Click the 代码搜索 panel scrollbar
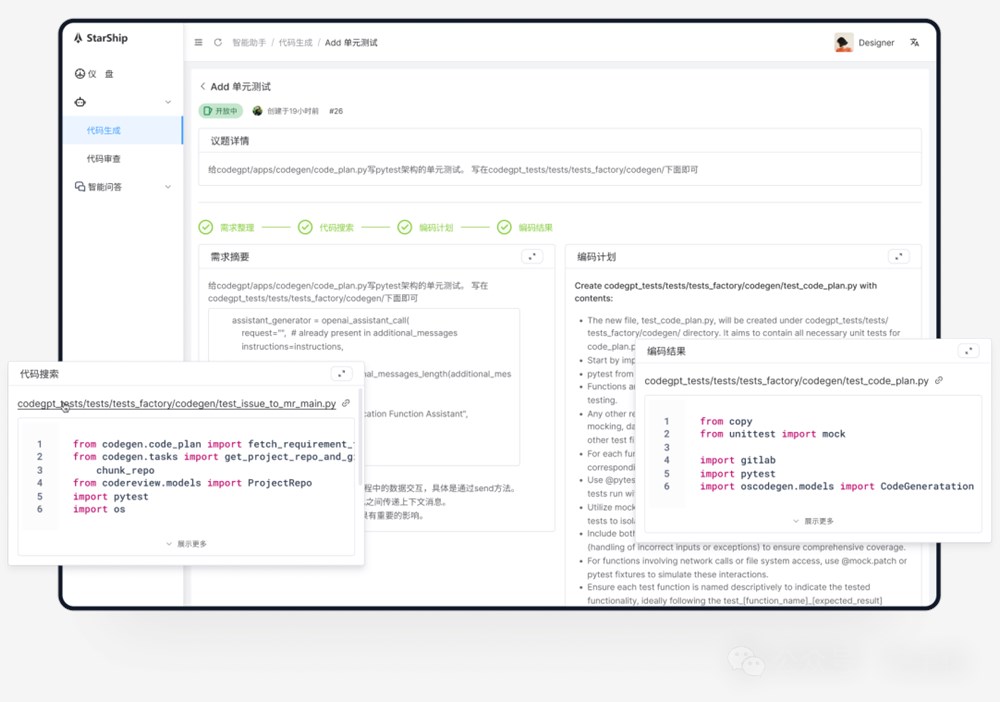 tap(360, 437)
